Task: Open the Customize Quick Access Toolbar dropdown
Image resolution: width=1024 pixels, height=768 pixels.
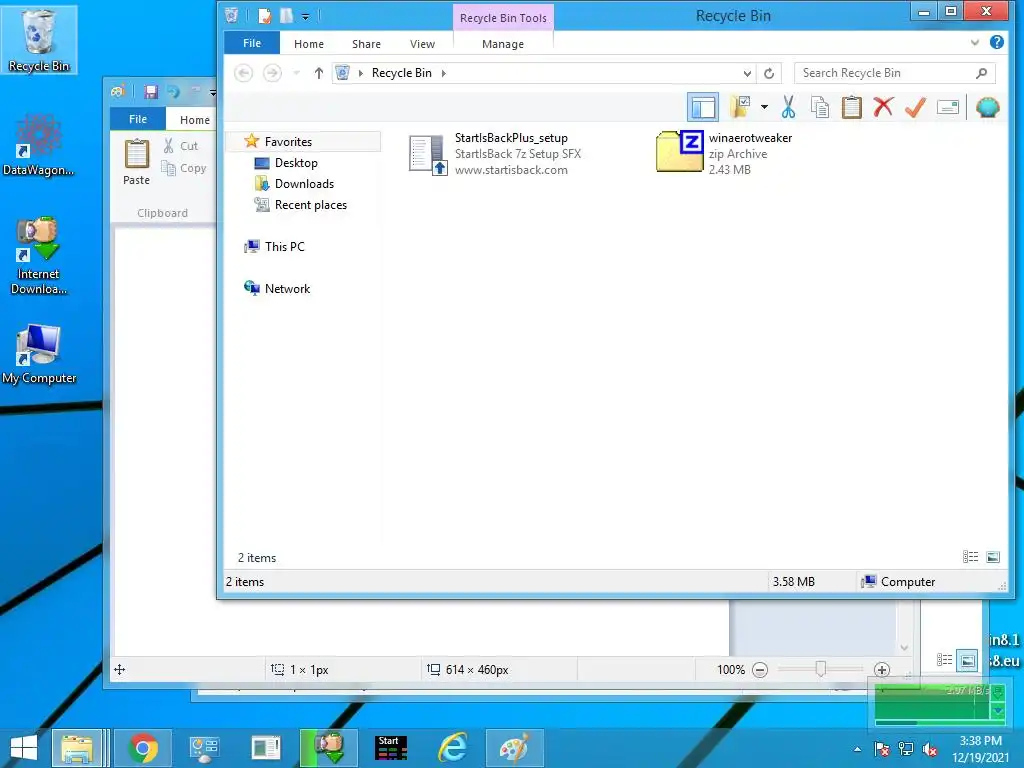Action: (x=305, y=17)
